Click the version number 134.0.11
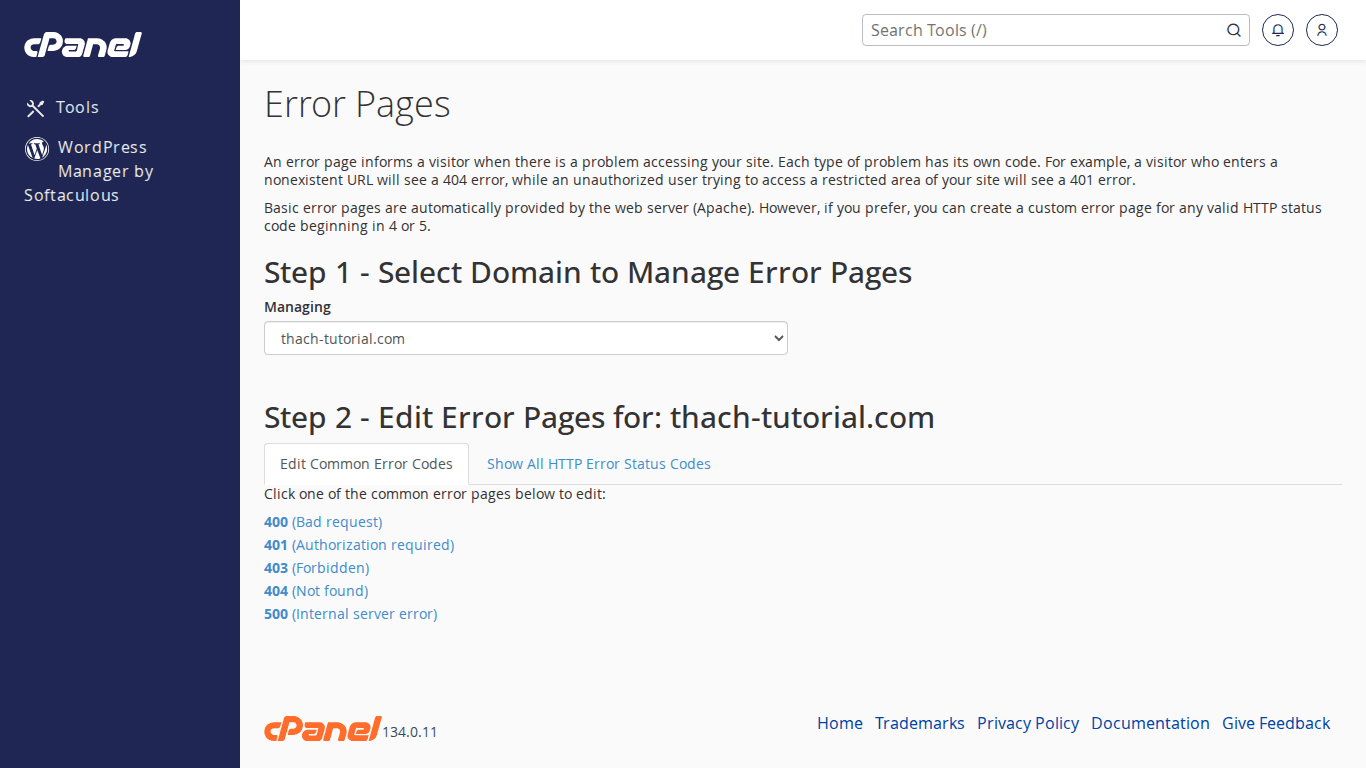The image size is (1366, 768). click(410, 732)
